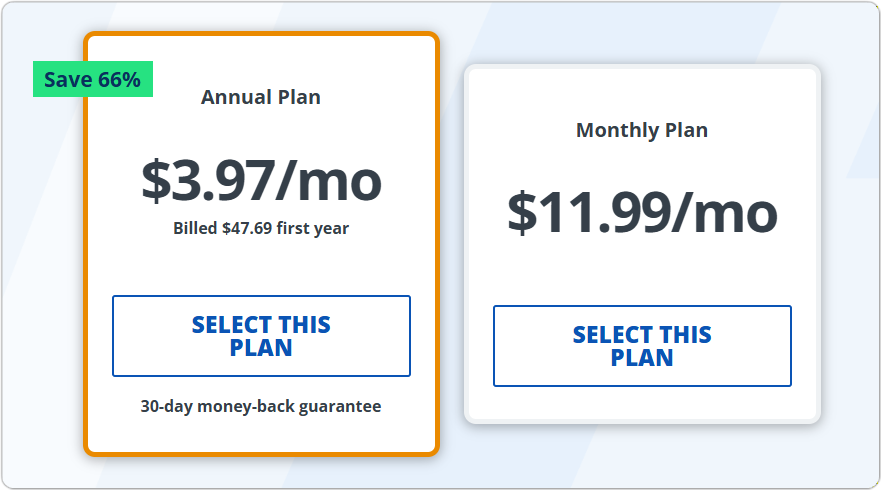Image resolution: width=881 pixels, height=490 pixels.
Task: Click the $11.99/mo monthly price
Action: tap(642, 212)
